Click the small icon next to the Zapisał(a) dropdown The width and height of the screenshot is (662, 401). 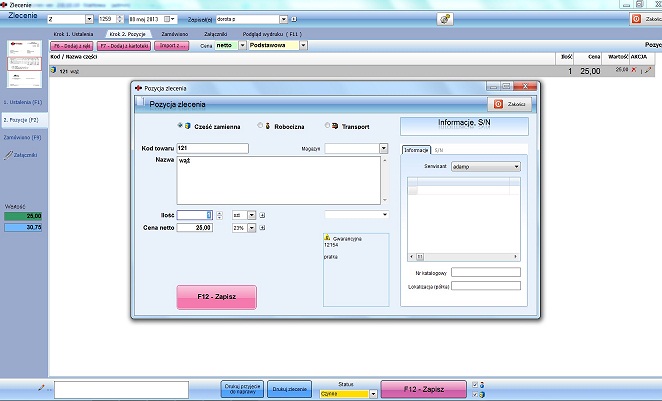click(x=294, y=19)
